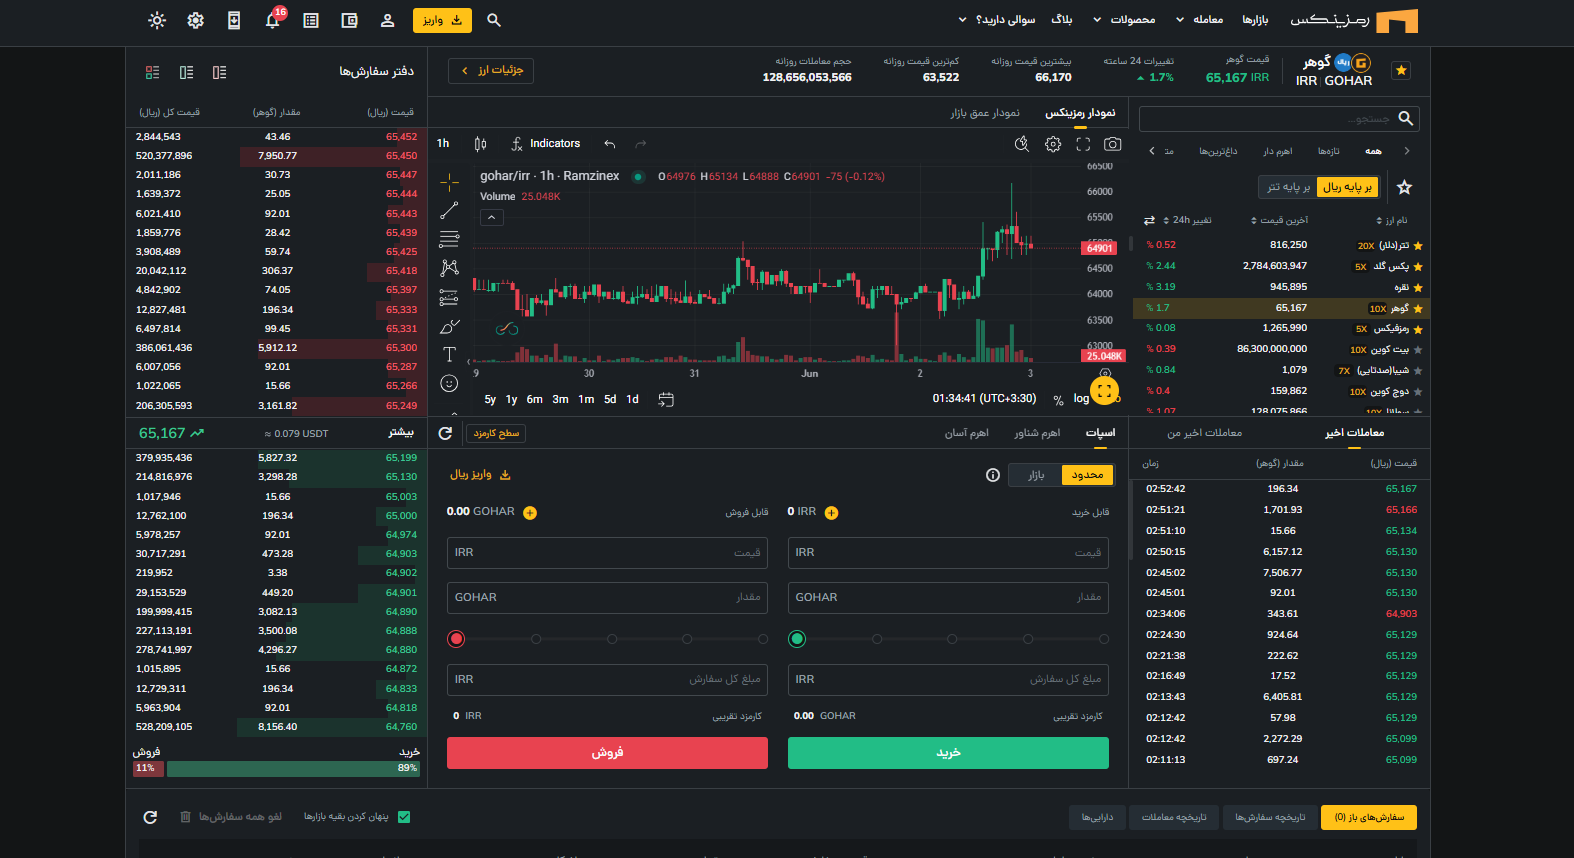Click yellow واریز deposit button
1574x858 pixels.
click(442, 20)
